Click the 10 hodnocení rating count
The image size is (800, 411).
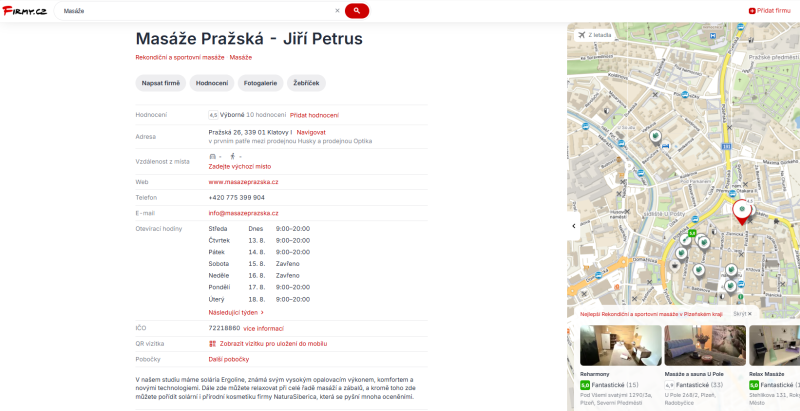click(x=266, y=115)
